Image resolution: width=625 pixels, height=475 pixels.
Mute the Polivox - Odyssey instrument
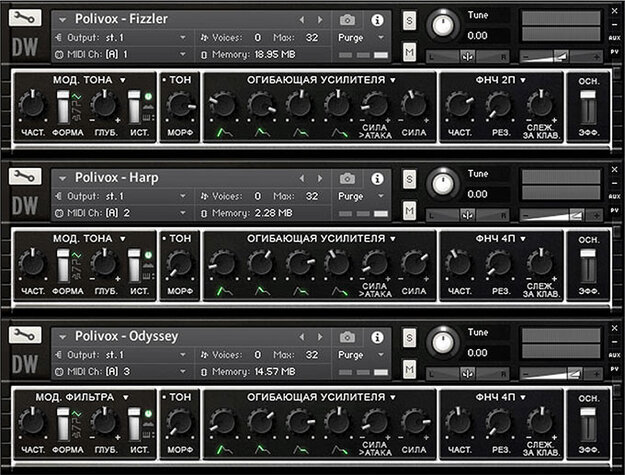coord(409,369)
